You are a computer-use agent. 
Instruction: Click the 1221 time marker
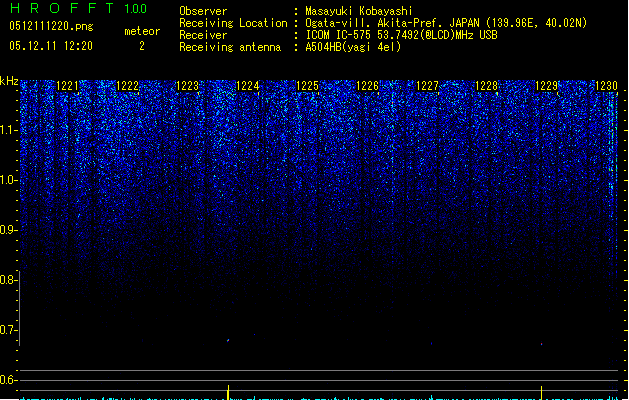pyautogui.click(x=67, y=86)
